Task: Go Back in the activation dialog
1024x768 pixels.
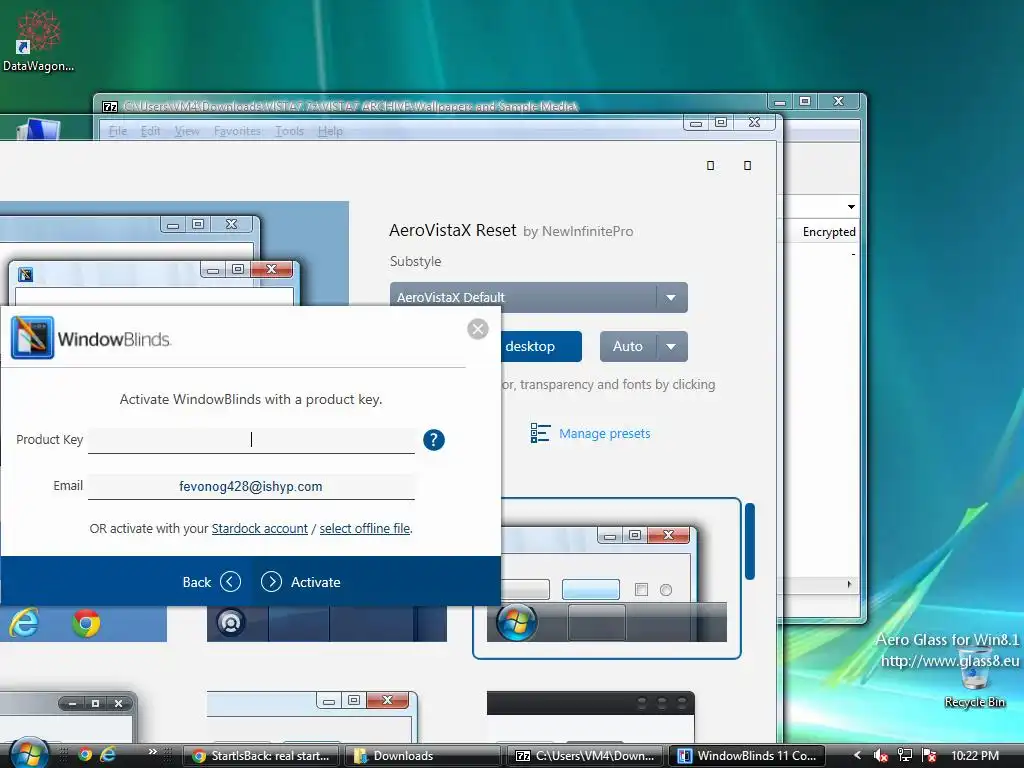Action: (211, 582)
